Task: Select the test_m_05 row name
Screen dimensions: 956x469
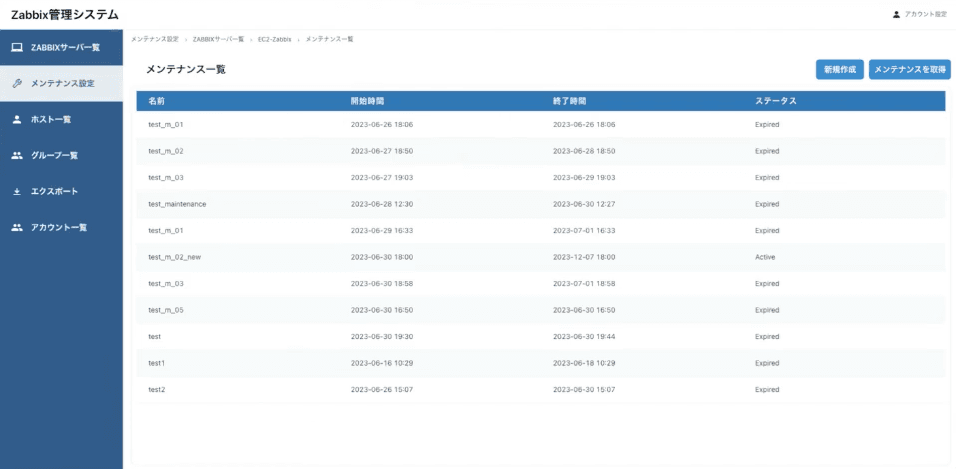Action: (x=166, y=310)
